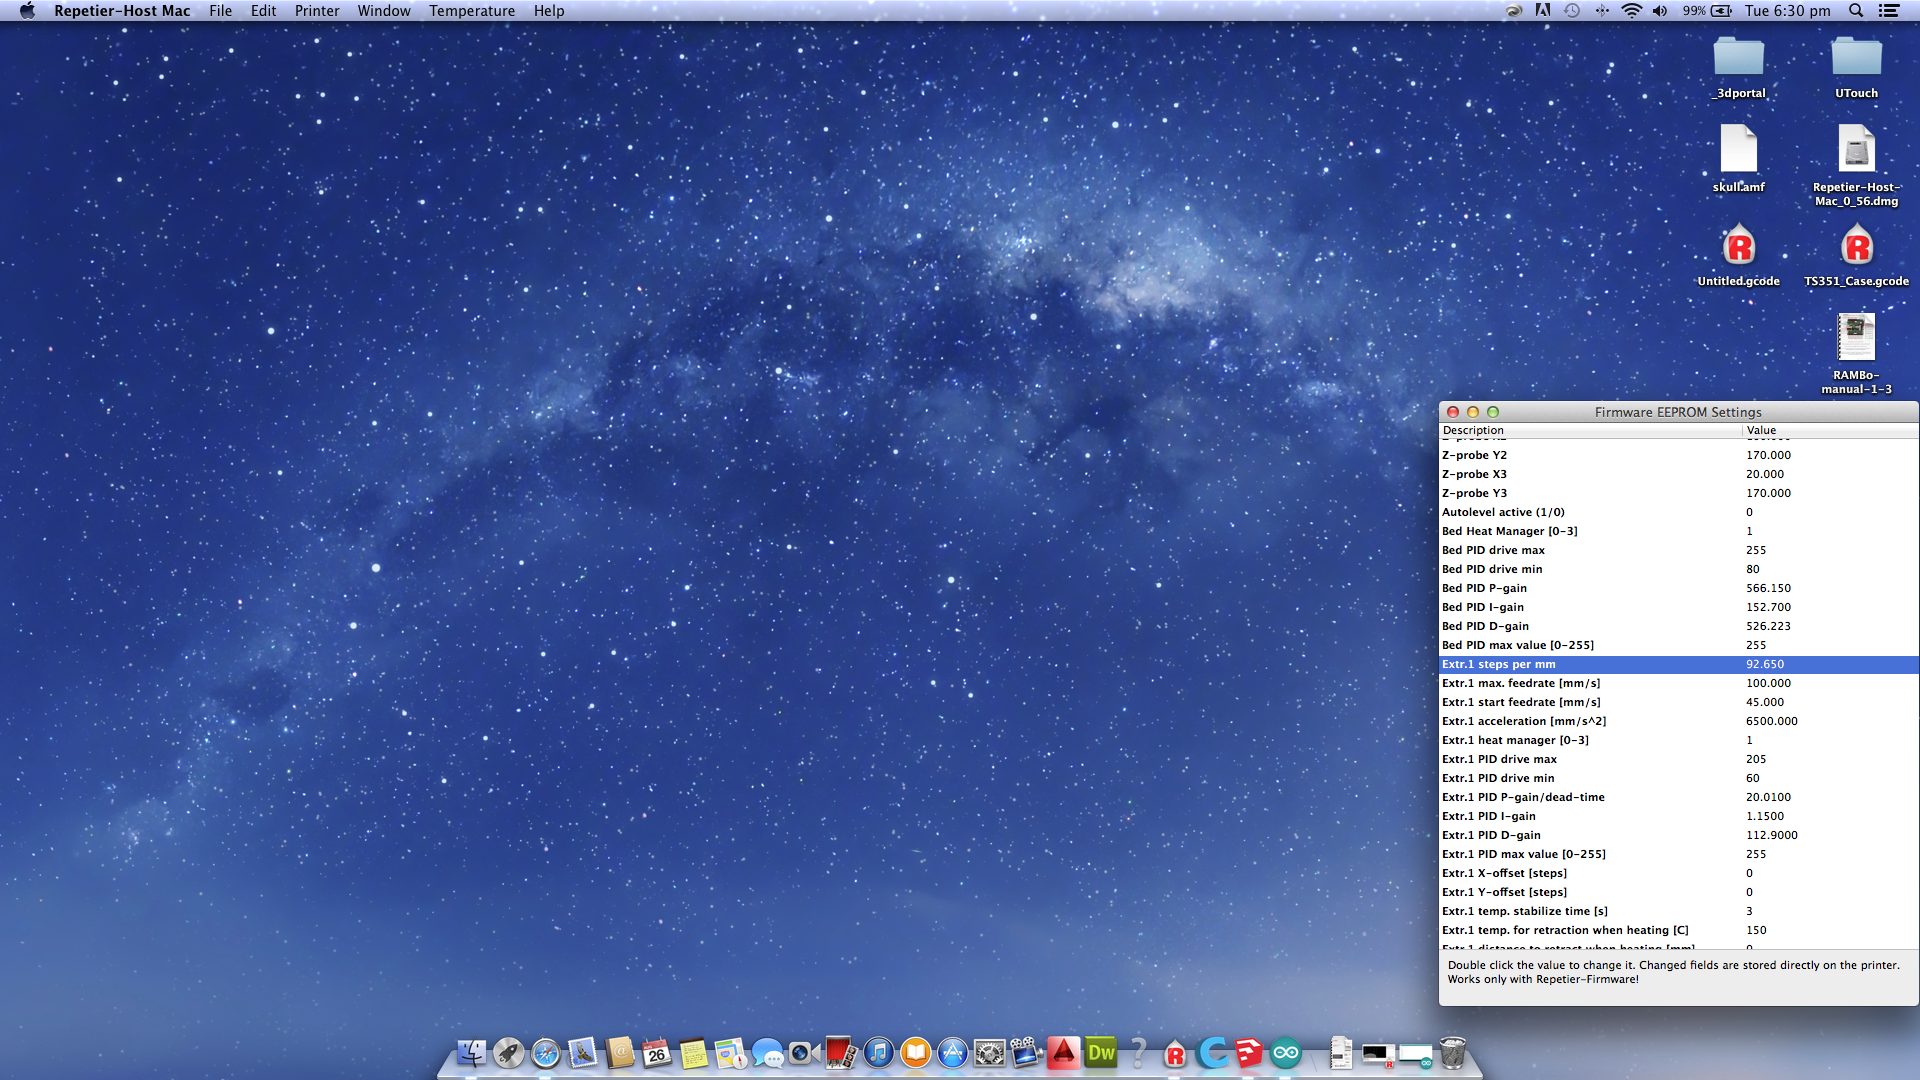The image size is (1920, 1080).
Task: Open System Preferences from the dock
Action: tap(989, 1053)
